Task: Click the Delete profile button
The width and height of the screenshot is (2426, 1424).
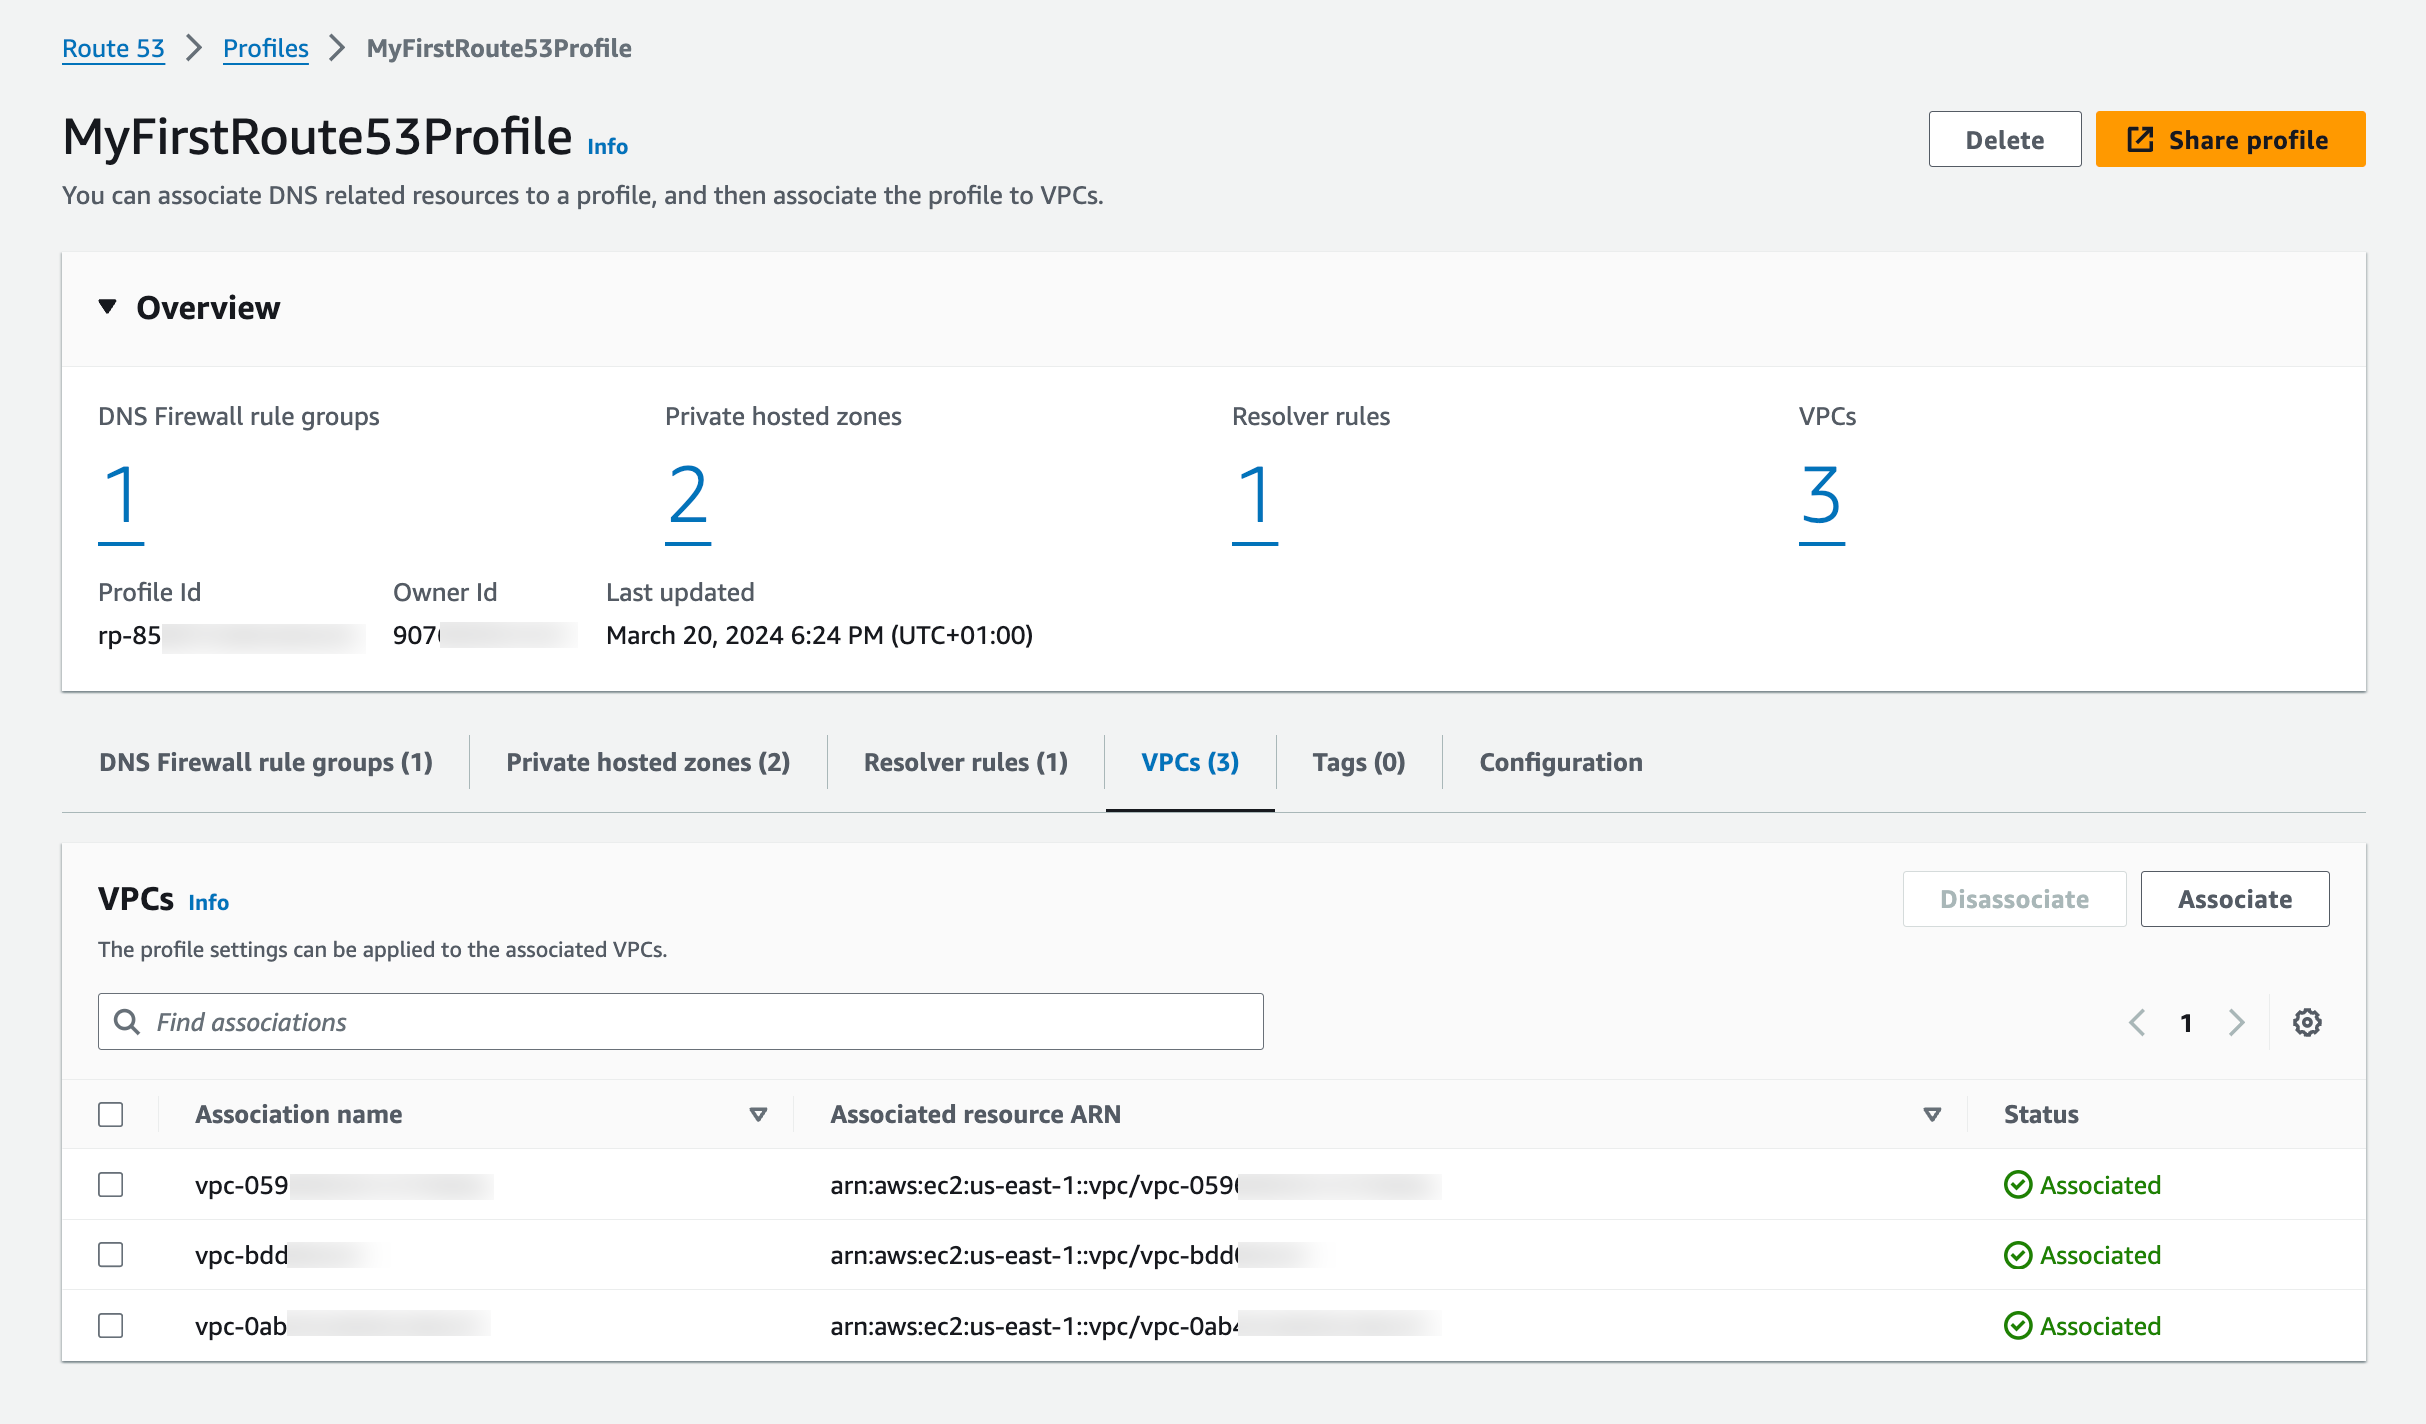Action: click(x=2004, y=140)
